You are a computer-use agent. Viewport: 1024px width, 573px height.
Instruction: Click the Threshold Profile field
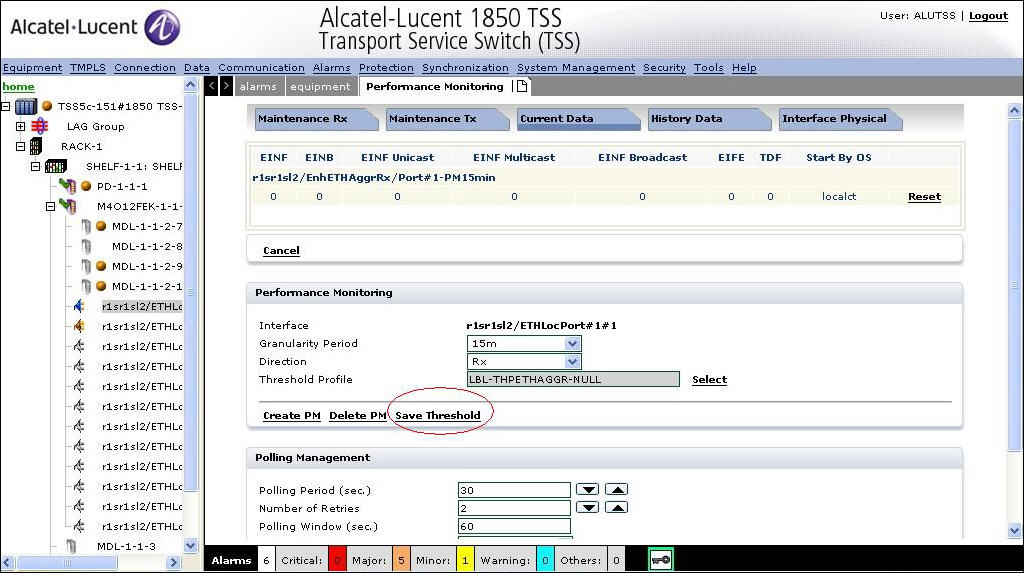tap(573, 380)
